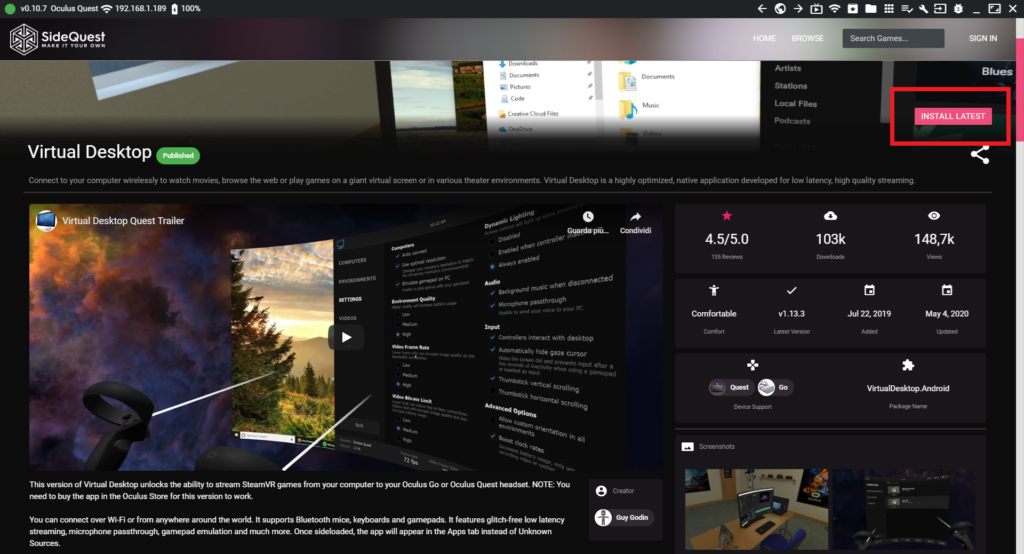
Task: Open creator Guy Godin's profile
Action: (625, 518)
